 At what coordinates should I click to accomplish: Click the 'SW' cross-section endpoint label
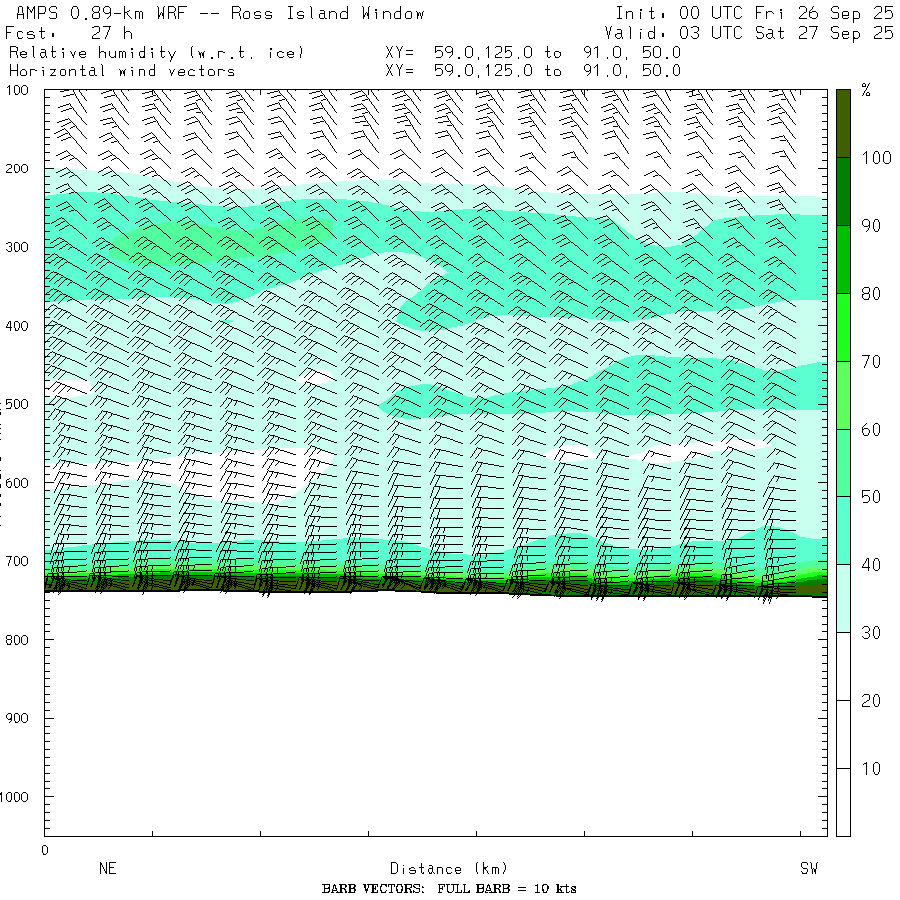[x=809, y=868]
